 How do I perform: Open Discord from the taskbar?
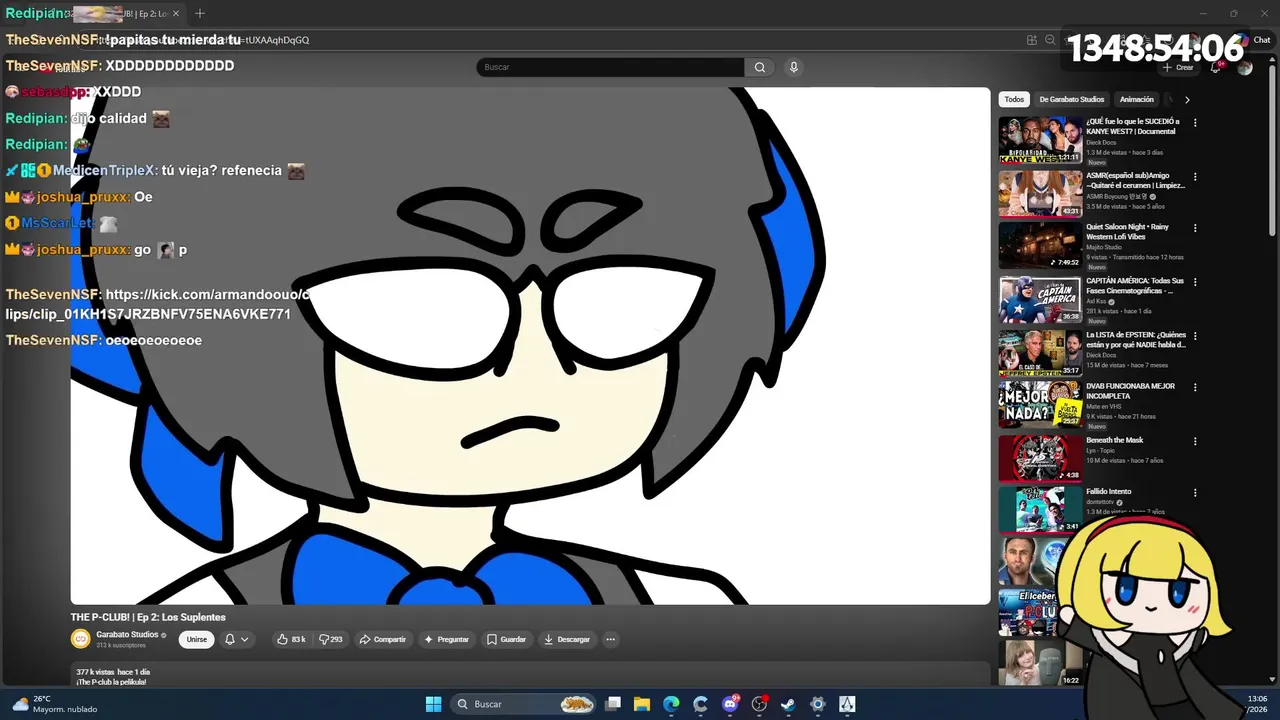pos(731,704)
